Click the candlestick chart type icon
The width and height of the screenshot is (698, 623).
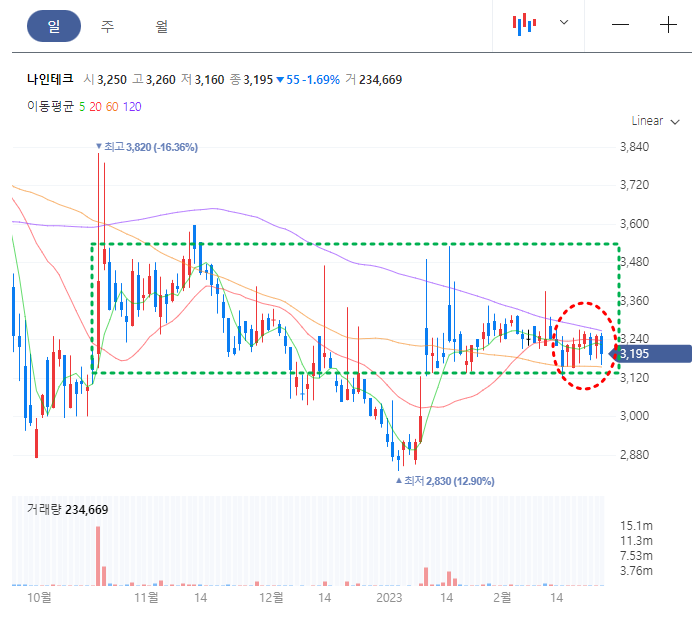pyautogui.click(x=524, y=24)
